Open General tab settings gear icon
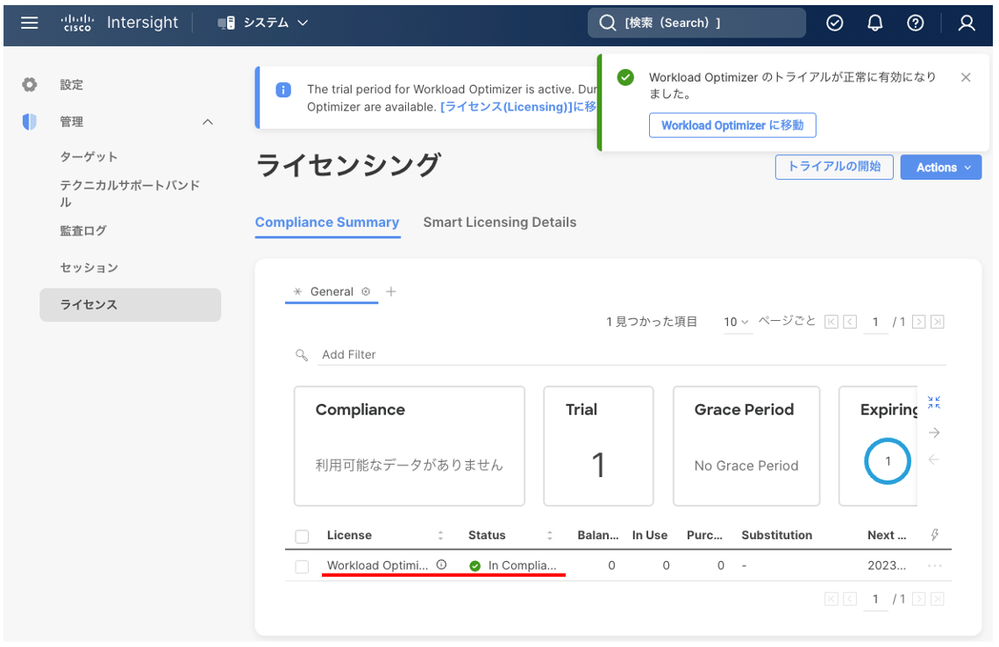999x647 pixels. pyautogui.click(x=366, y=292)
